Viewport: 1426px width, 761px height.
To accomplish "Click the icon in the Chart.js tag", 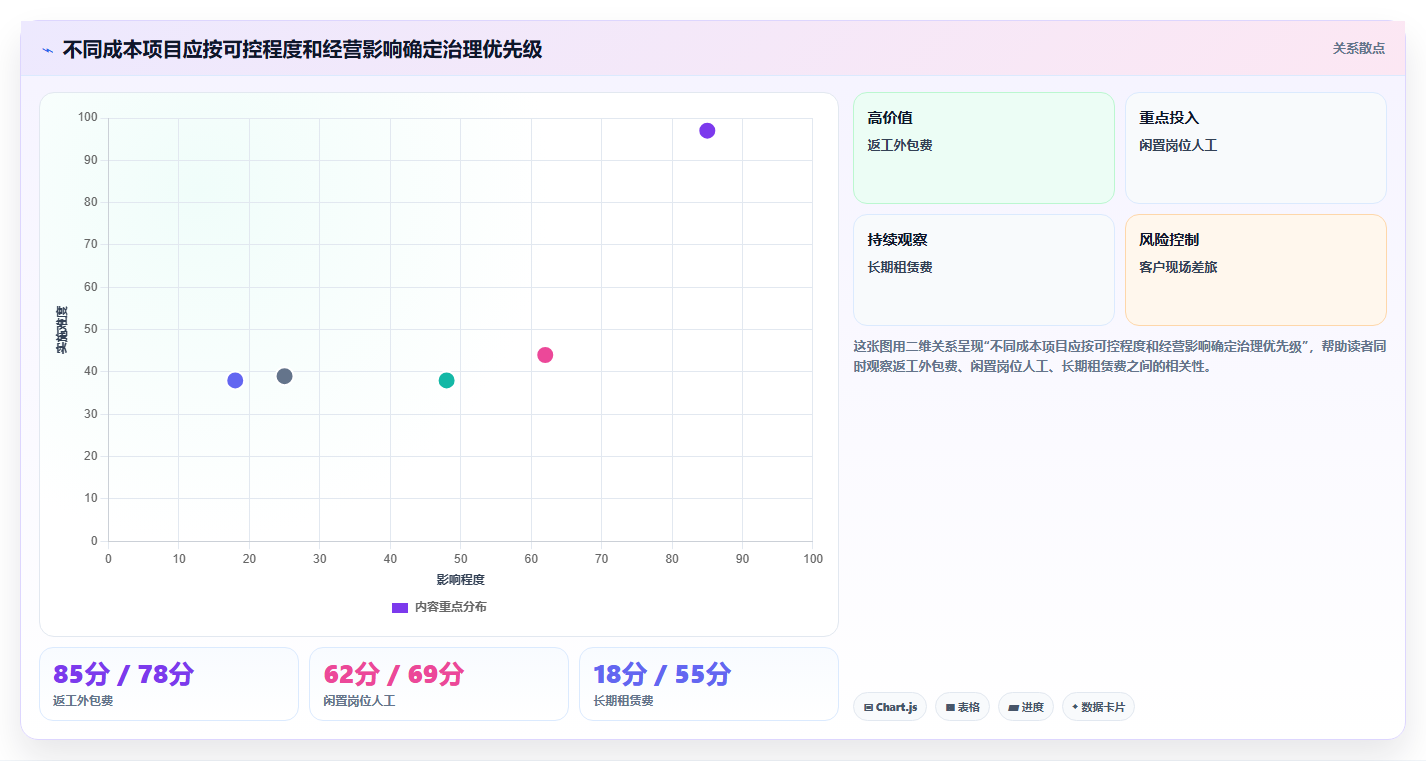I will coord(868,707).
